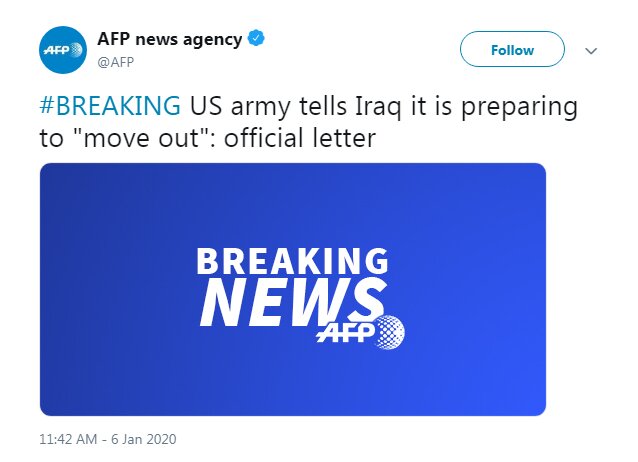The image size is (638, 462).
Task: Follow the AFP news agency account
Action: 512,49
